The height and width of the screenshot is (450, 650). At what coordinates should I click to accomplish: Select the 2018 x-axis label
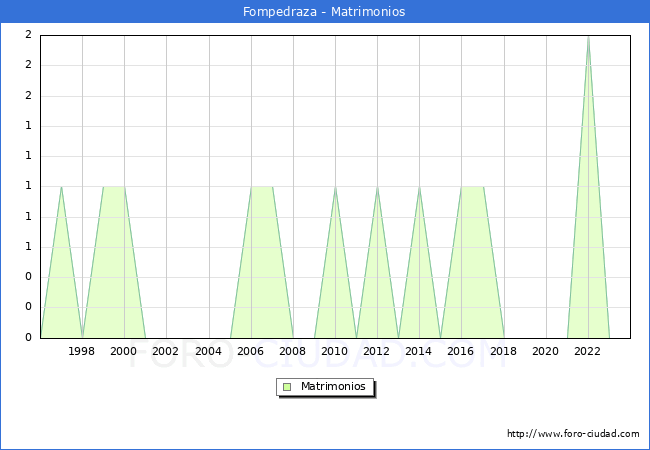[x=504, y=351]
